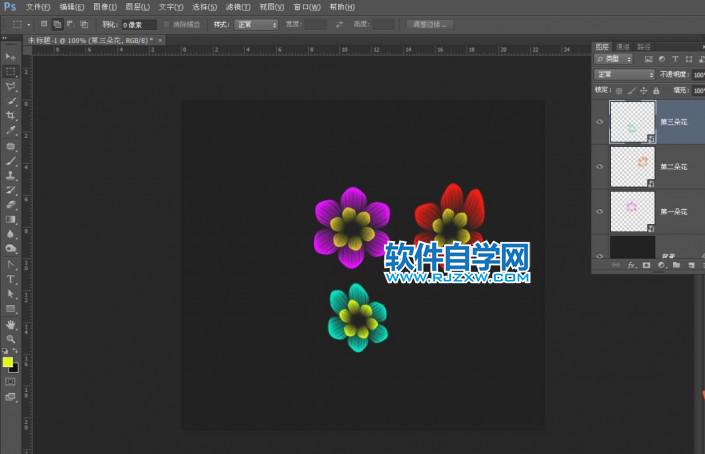Image resolution: width=705 pixels, height=454 pixels.
Task: Hide the 第三朵花 layer
Action: click(599, 122)
